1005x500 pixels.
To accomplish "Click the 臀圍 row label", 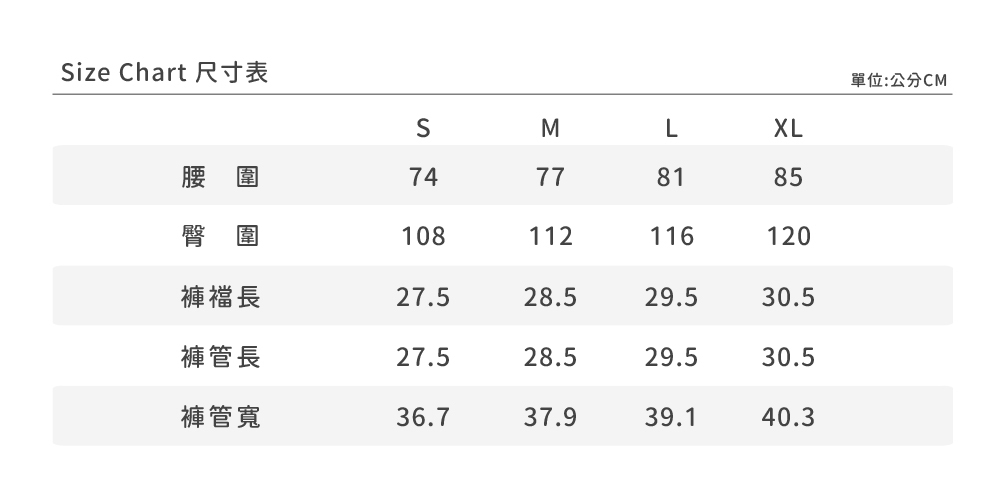I will pos(221,237).
